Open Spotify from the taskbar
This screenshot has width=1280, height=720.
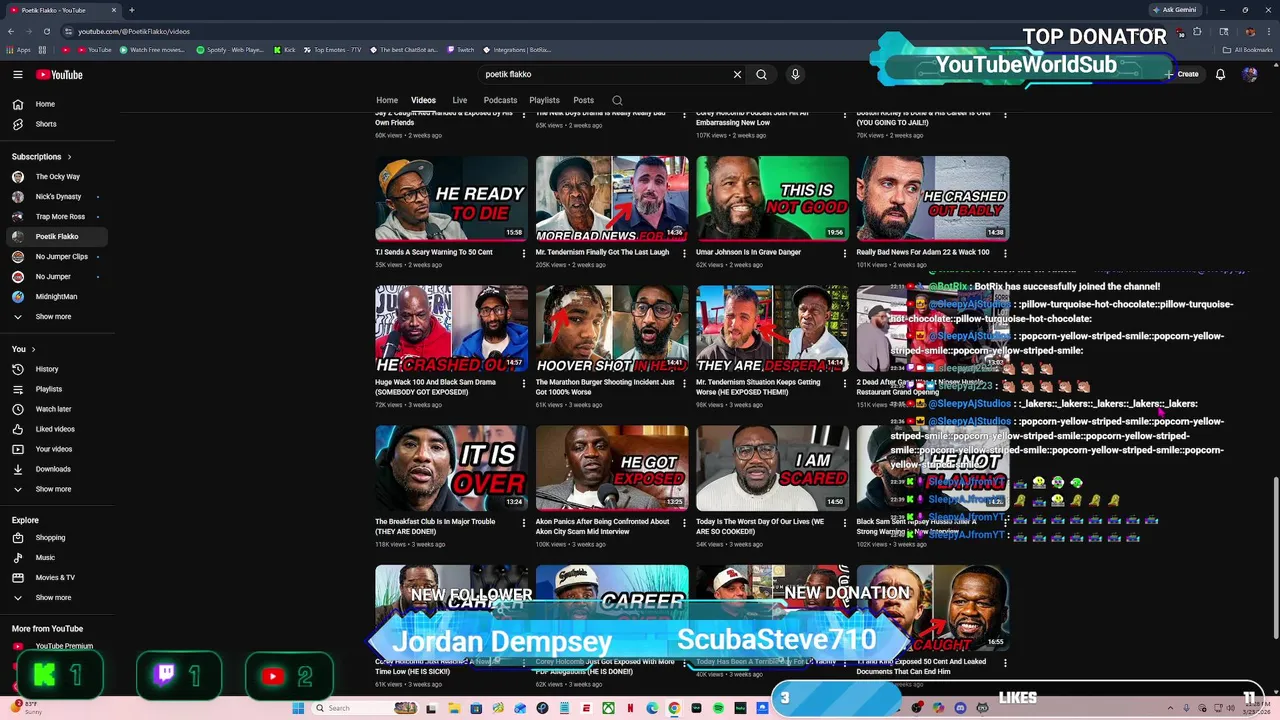(x=718, y=708)
